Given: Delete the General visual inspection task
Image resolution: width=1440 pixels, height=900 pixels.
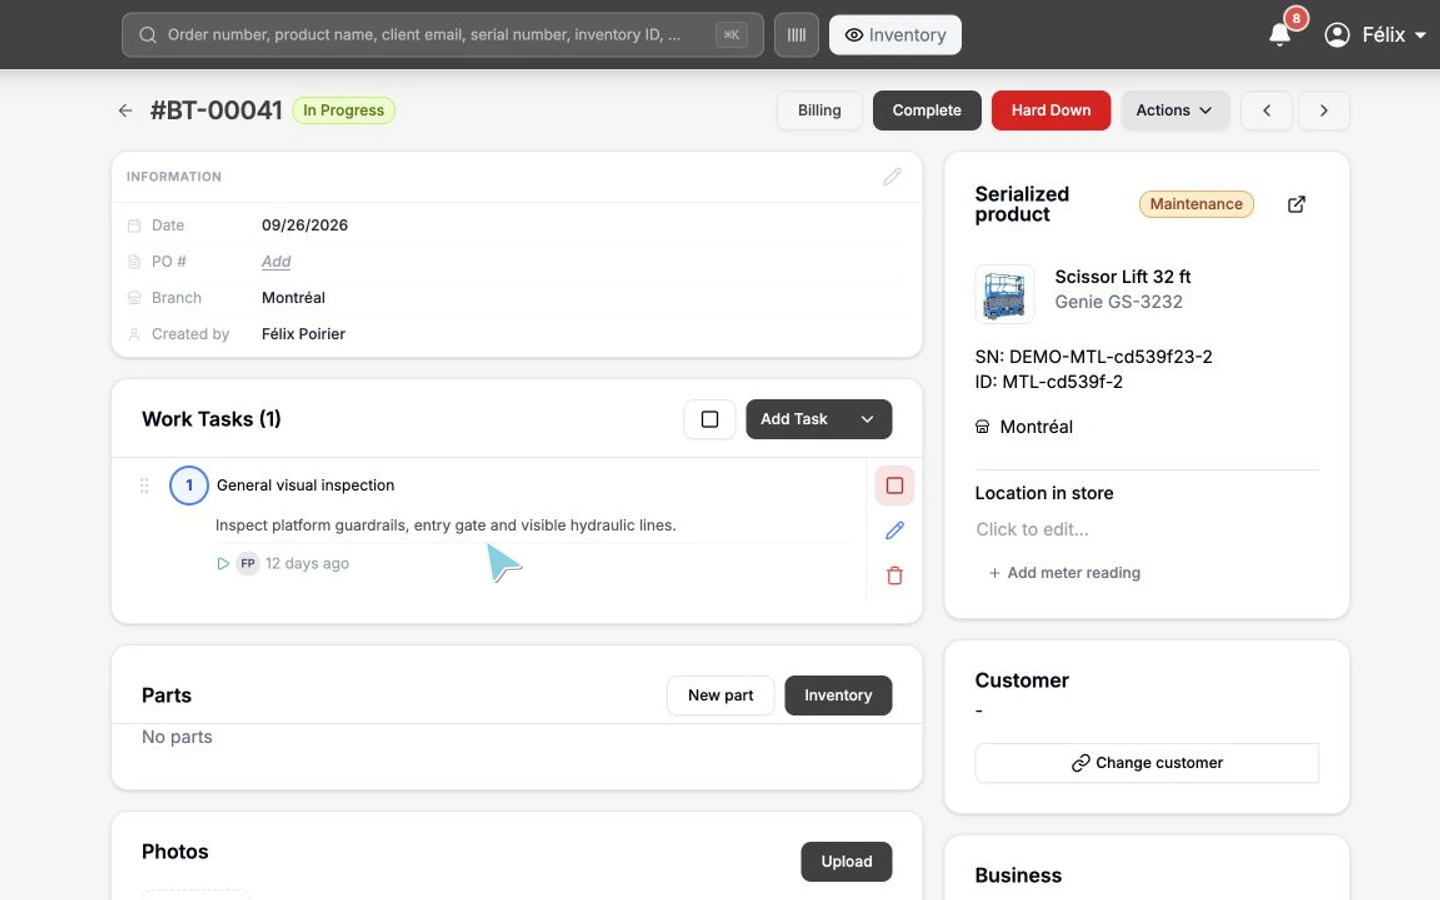Looking at the screenshot, I should [x=895, y=575].
